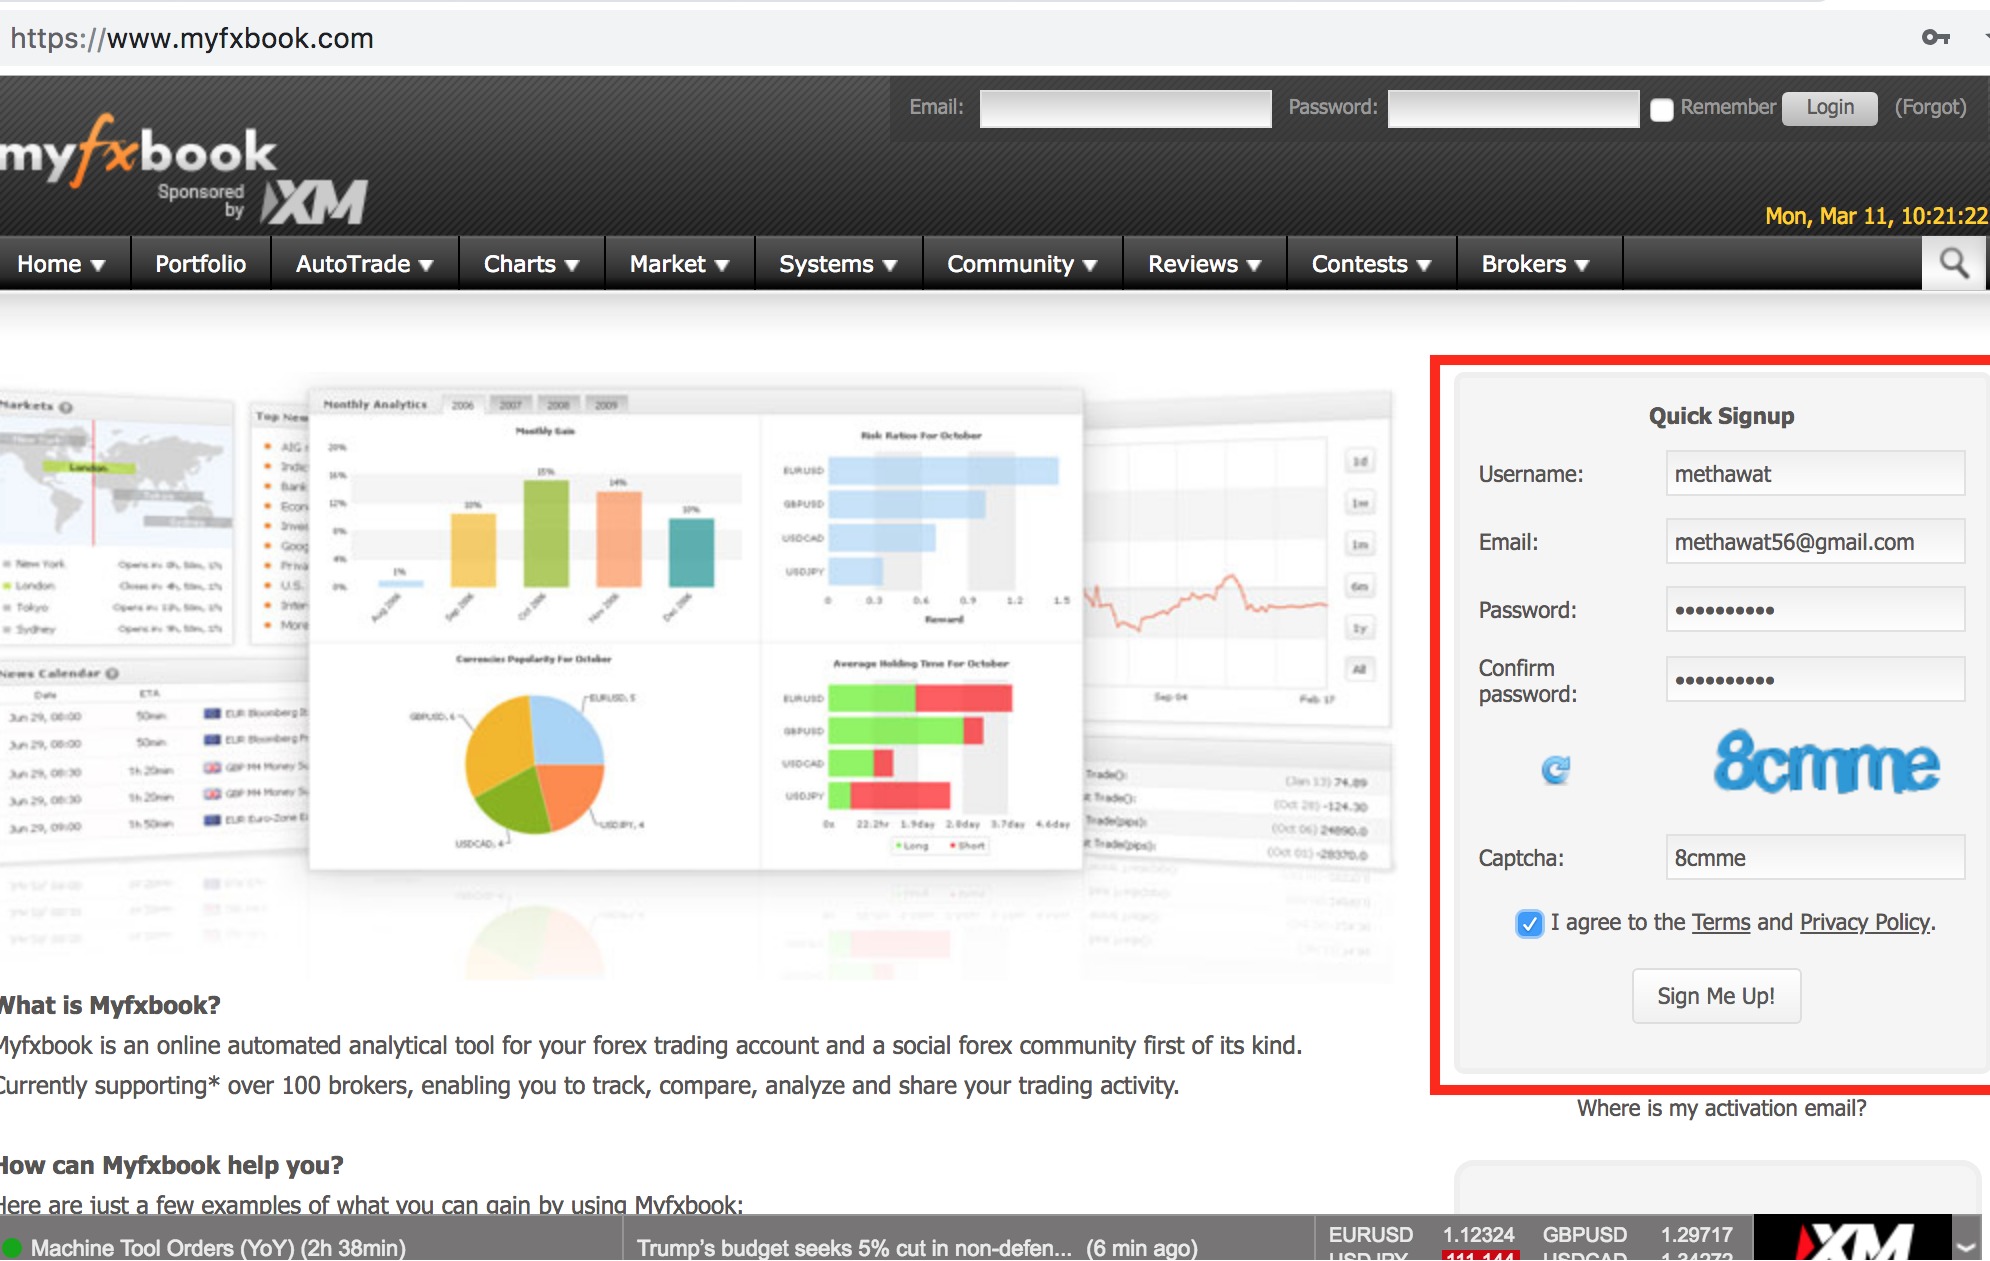The width and height of the screenshot is (1990, 1261).
Task: Click the Forgot password link
Action: coord(1930,107)
